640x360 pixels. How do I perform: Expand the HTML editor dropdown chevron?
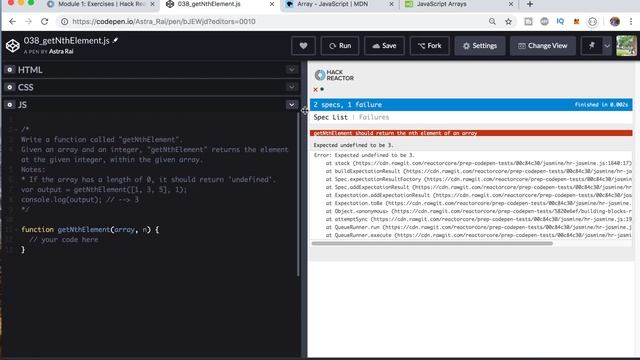coord(291,70)
